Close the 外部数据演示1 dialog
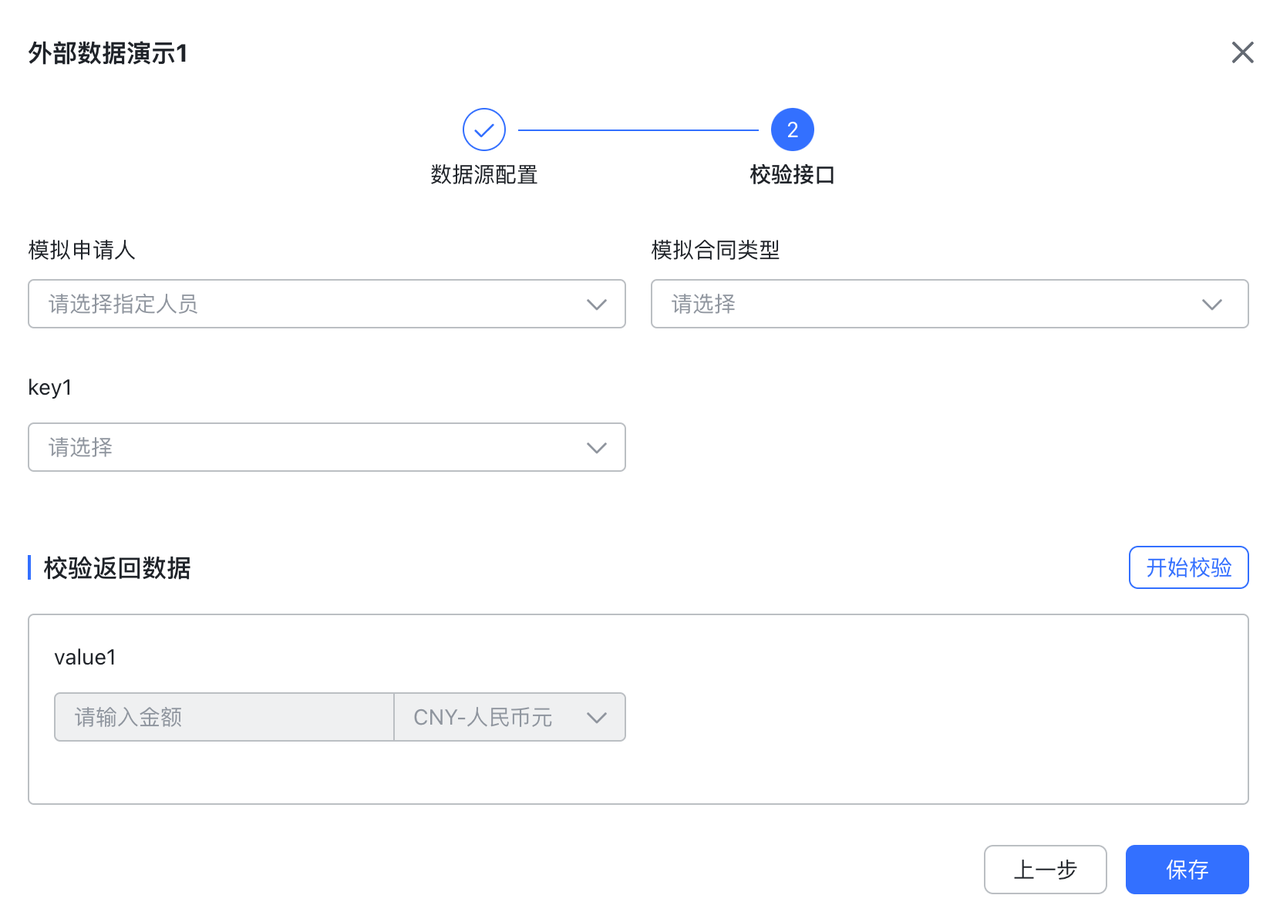Screen dimensions: 1280x922 [1242, 53]
